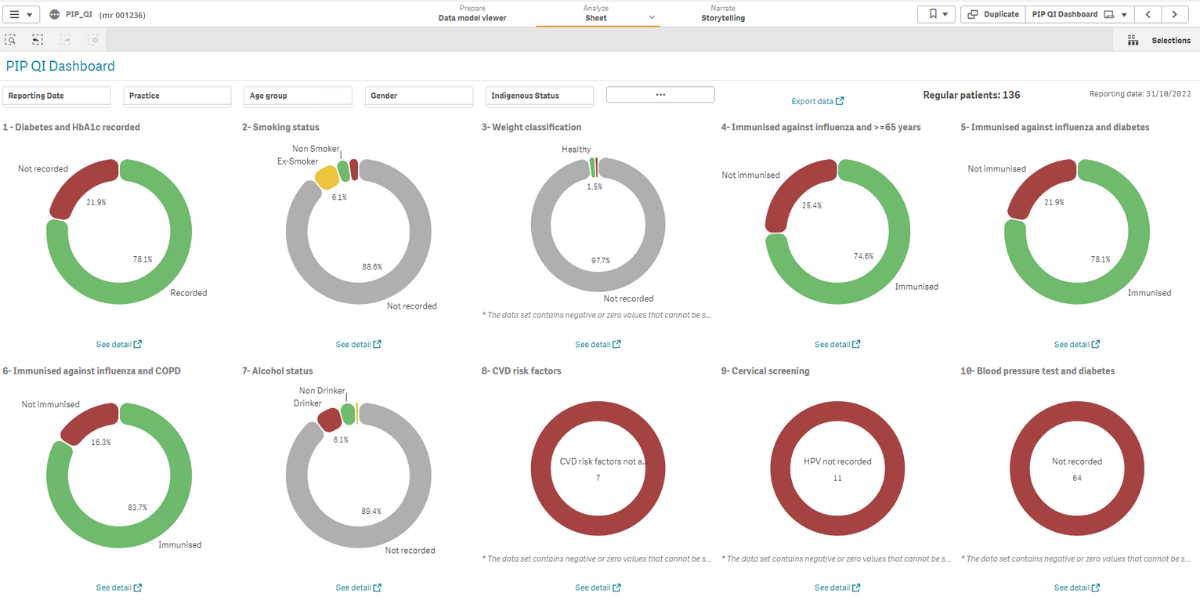Open the bookmarks menu

pyautogui.click(x=936, y=15)
